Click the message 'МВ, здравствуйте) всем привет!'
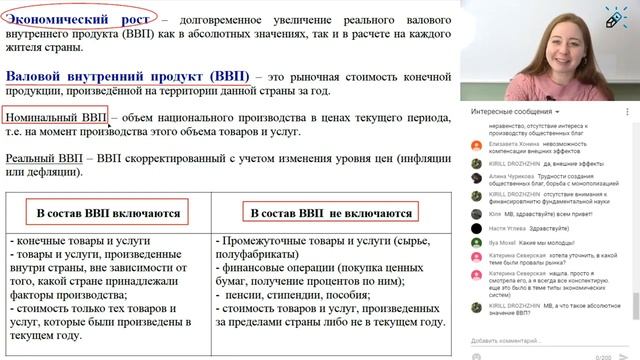This screenshot has height=360, width=640. (x=548, y=214)
